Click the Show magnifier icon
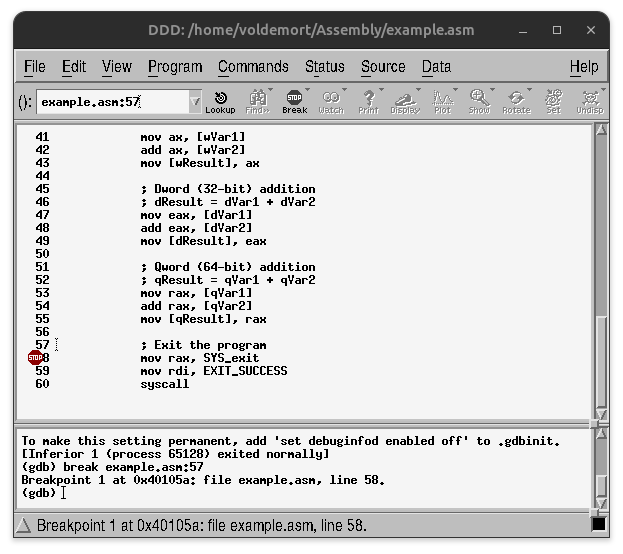This screenshot has height=554, width=623. (x=479, y=102)
